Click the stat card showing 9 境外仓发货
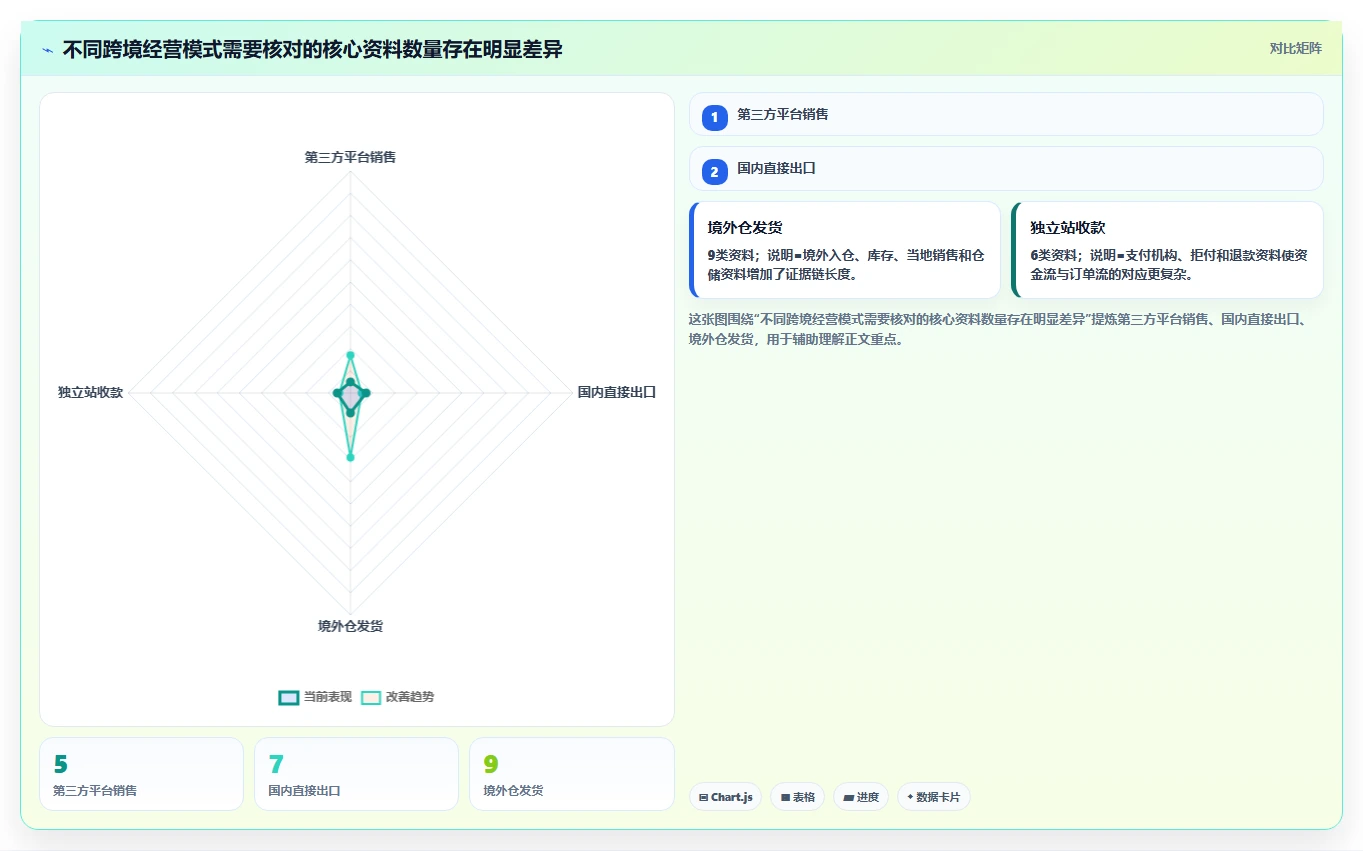This screenshot has width=1363, height=851. click(x=571, y=774)
